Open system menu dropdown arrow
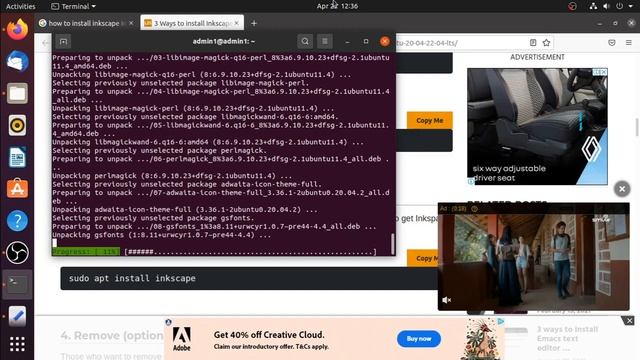Viewport: 640px width, 360px height. pos(631,6)
